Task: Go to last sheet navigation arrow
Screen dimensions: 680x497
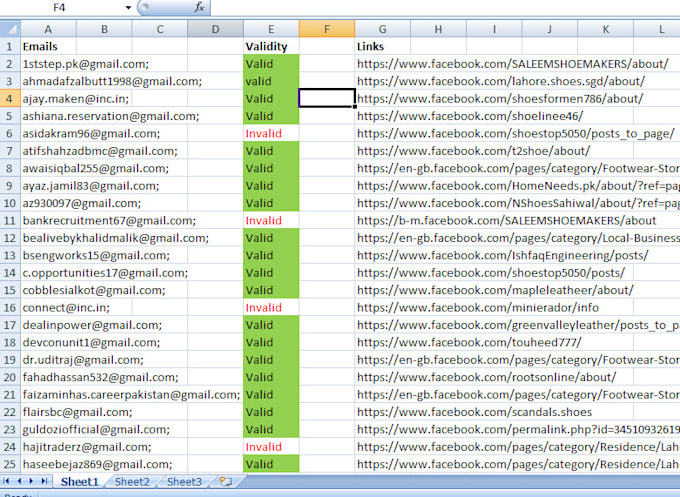Action: tap(44, 481)
